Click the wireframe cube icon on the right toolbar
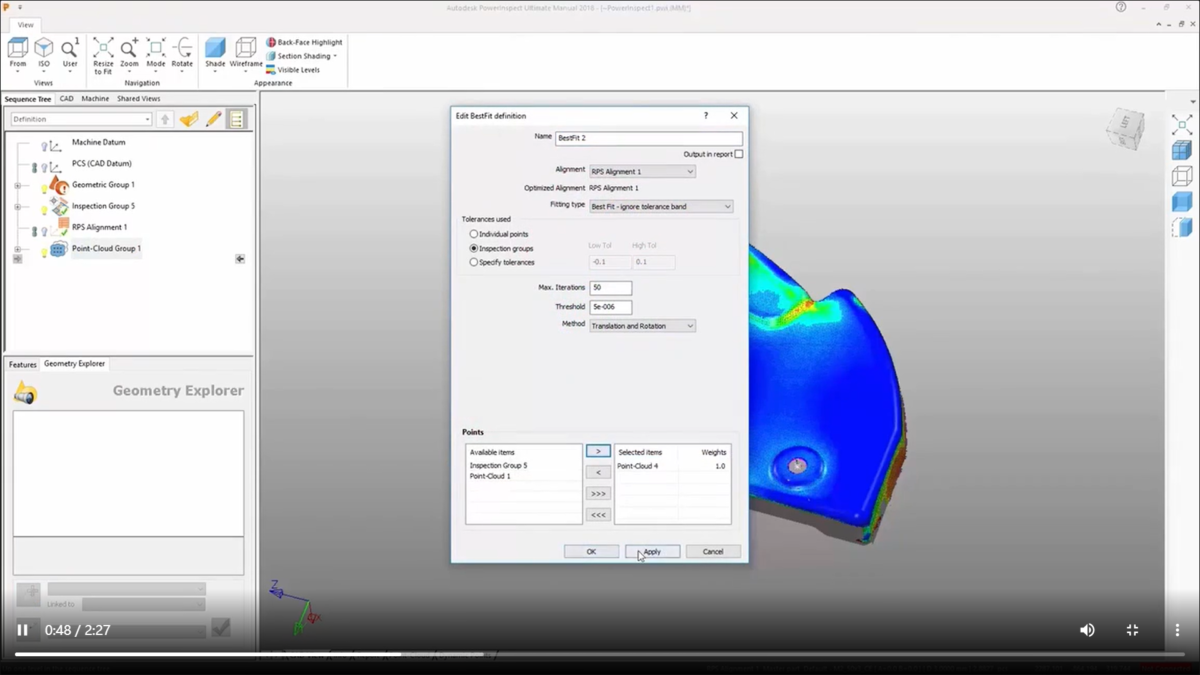The width and height of the screenshot is (1200, 675). [1181, 177]
